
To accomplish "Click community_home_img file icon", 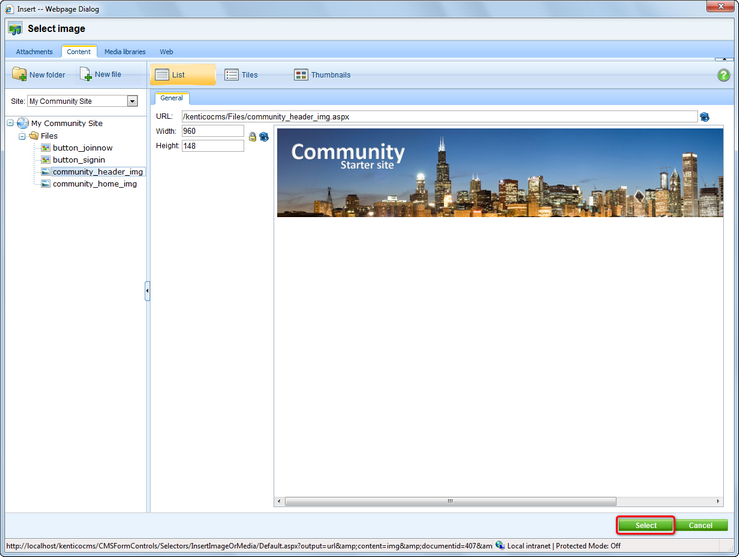I will [x=46, y=184].
